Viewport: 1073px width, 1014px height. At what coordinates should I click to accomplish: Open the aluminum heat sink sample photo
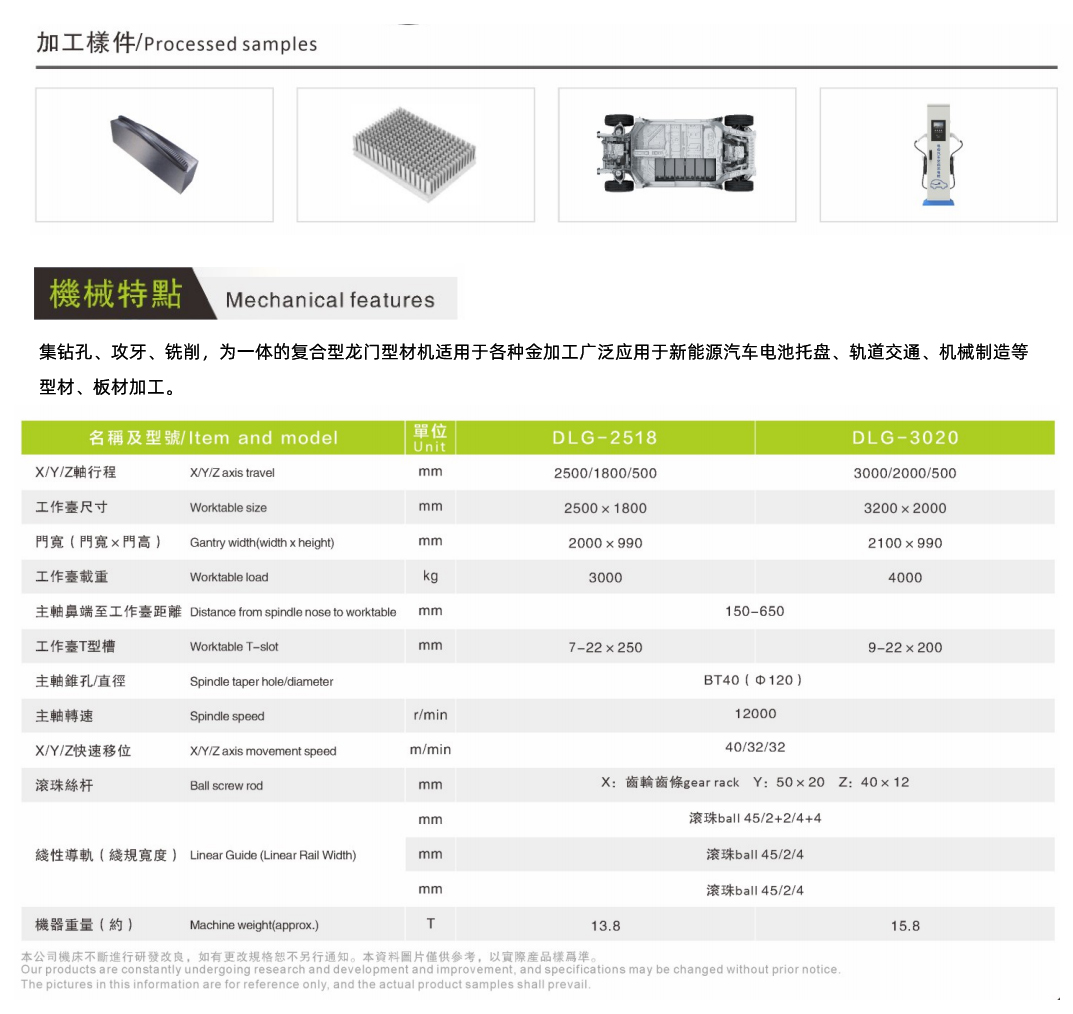(x=415, y=155)
